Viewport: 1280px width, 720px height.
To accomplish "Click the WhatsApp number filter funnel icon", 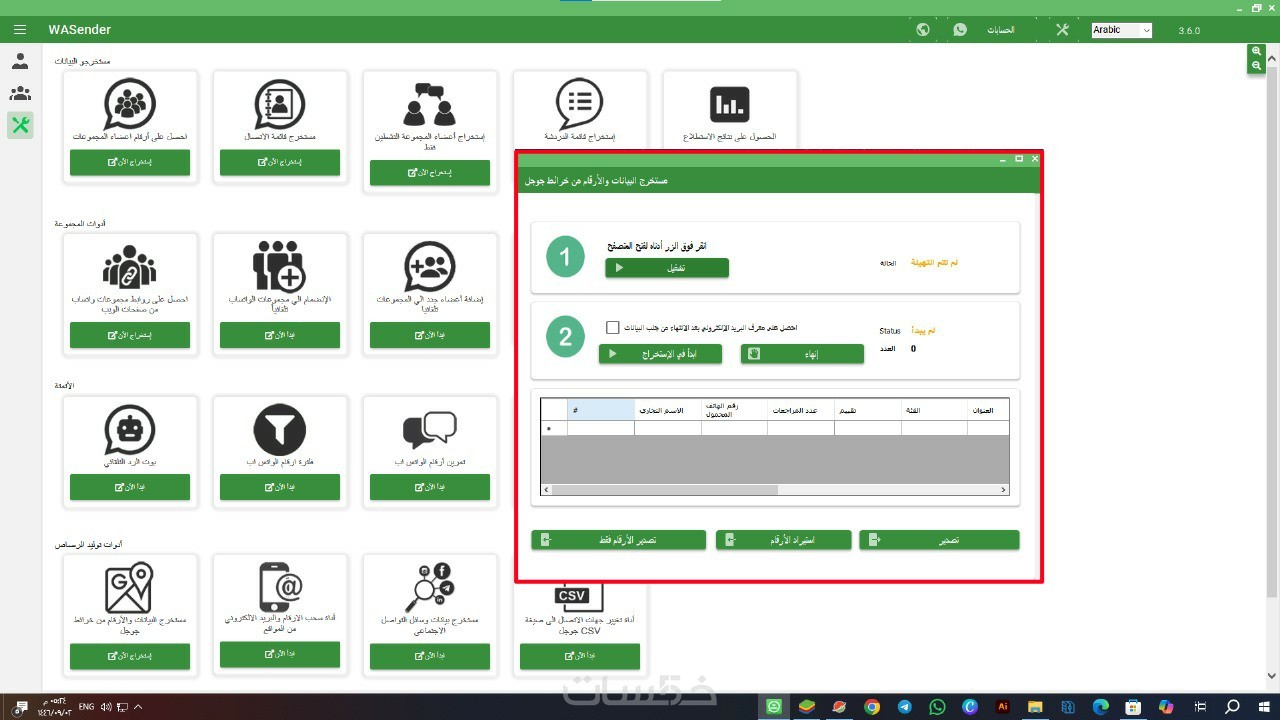I will 280,431.
